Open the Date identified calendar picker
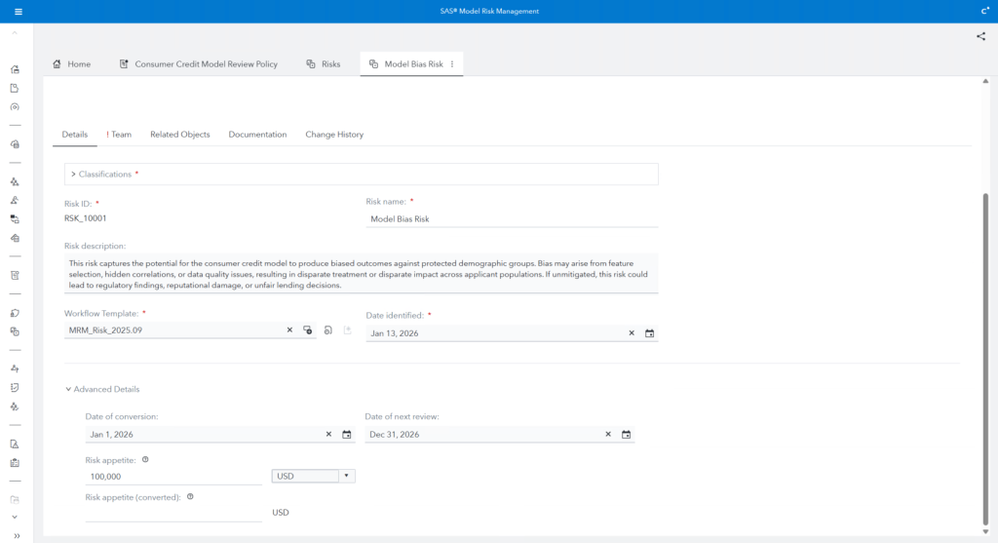Screen dimensions: 998x543 click(649, 333)
